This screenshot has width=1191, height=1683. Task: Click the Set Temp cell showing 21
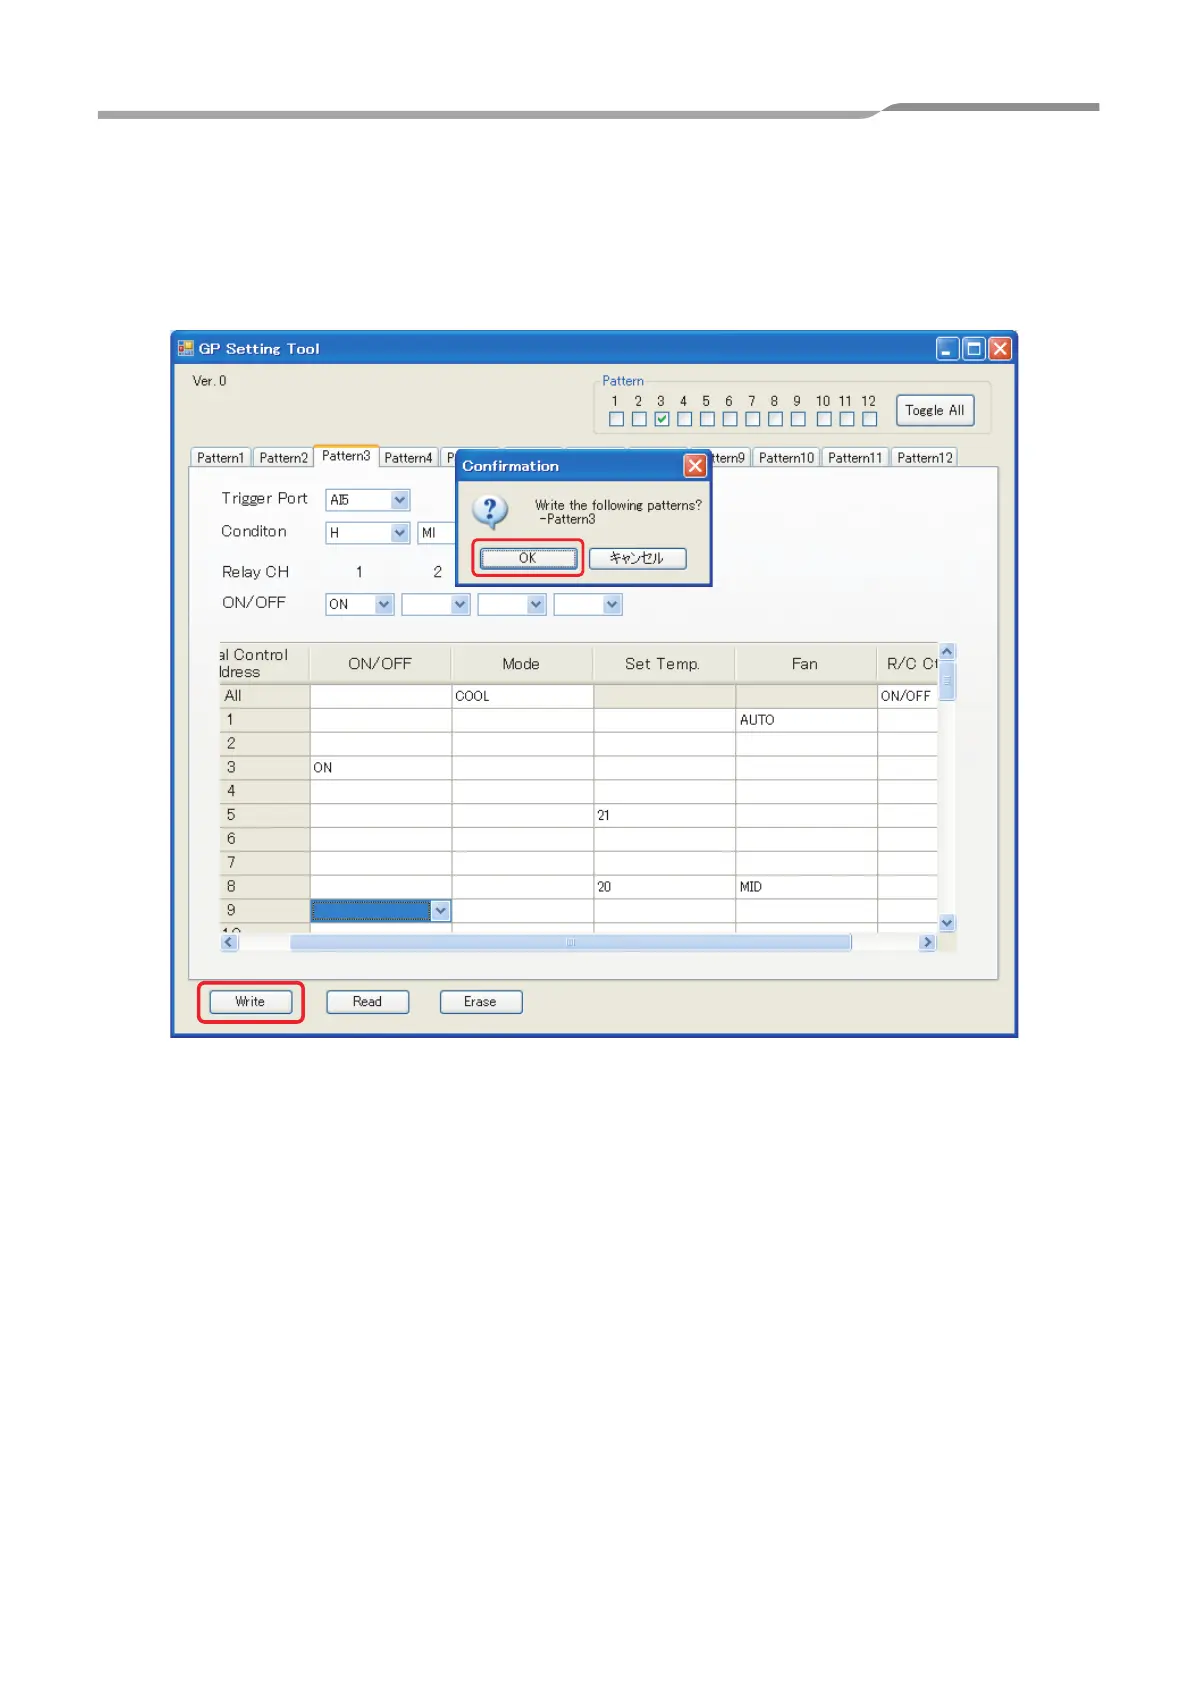click(x=664, y=816)
